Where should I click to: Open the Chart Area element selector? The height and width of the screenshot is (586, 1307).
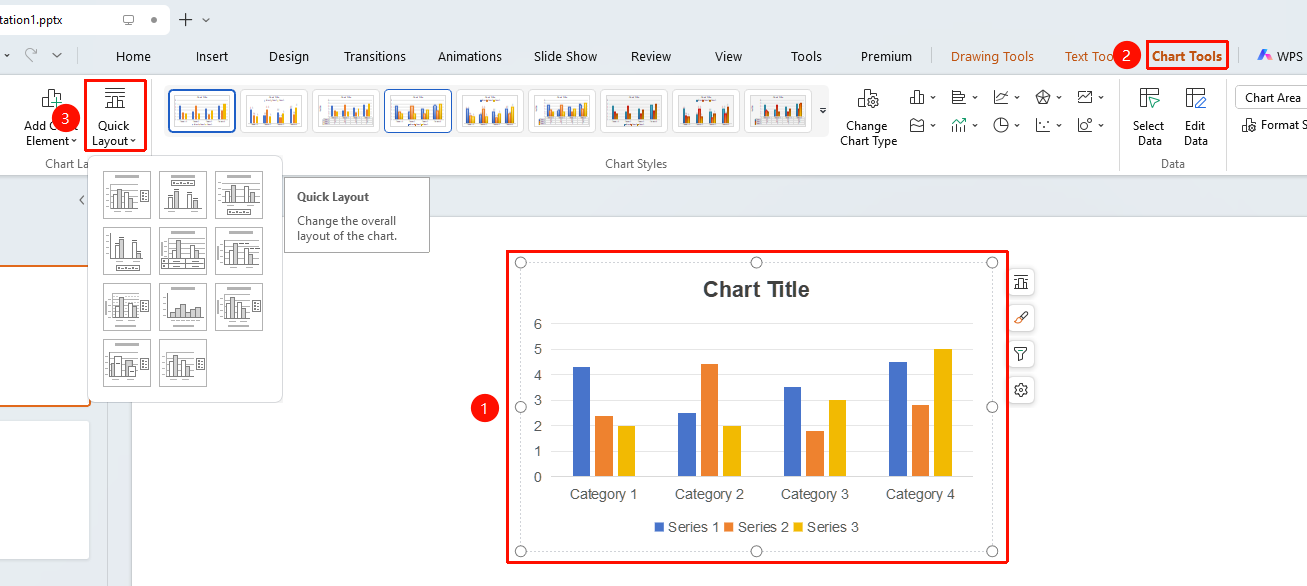(1272, 97)
